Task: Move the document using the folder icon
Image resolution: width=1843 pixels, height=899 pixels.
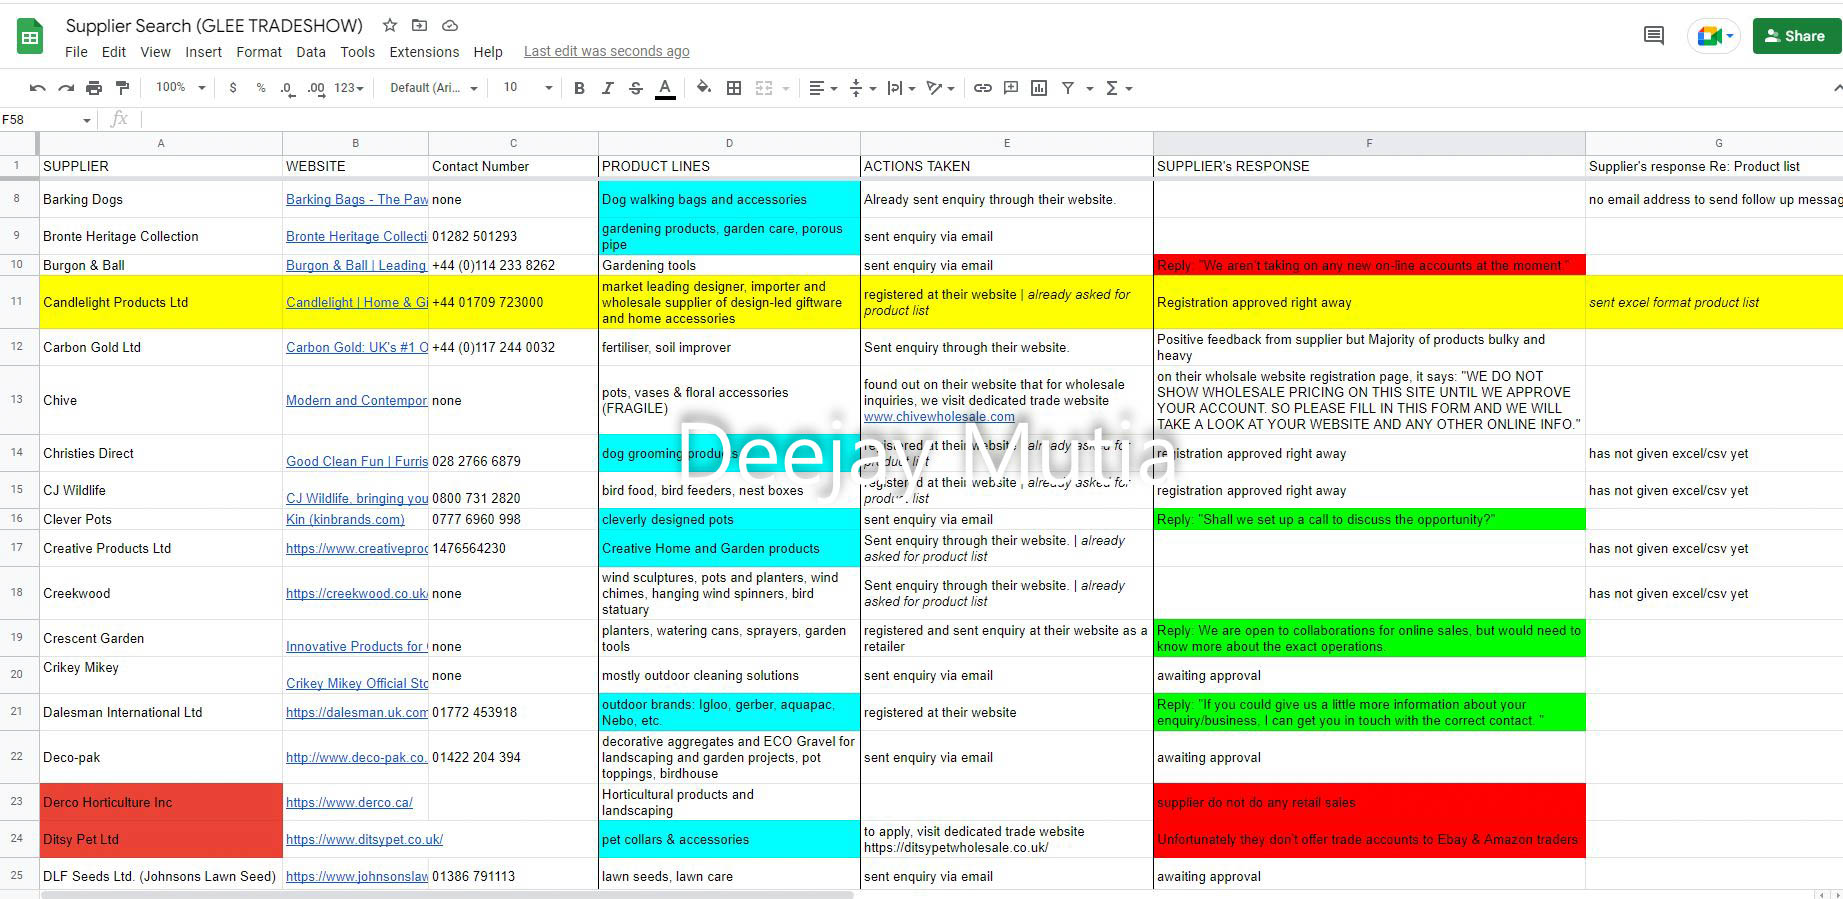Action: [419, 25]
